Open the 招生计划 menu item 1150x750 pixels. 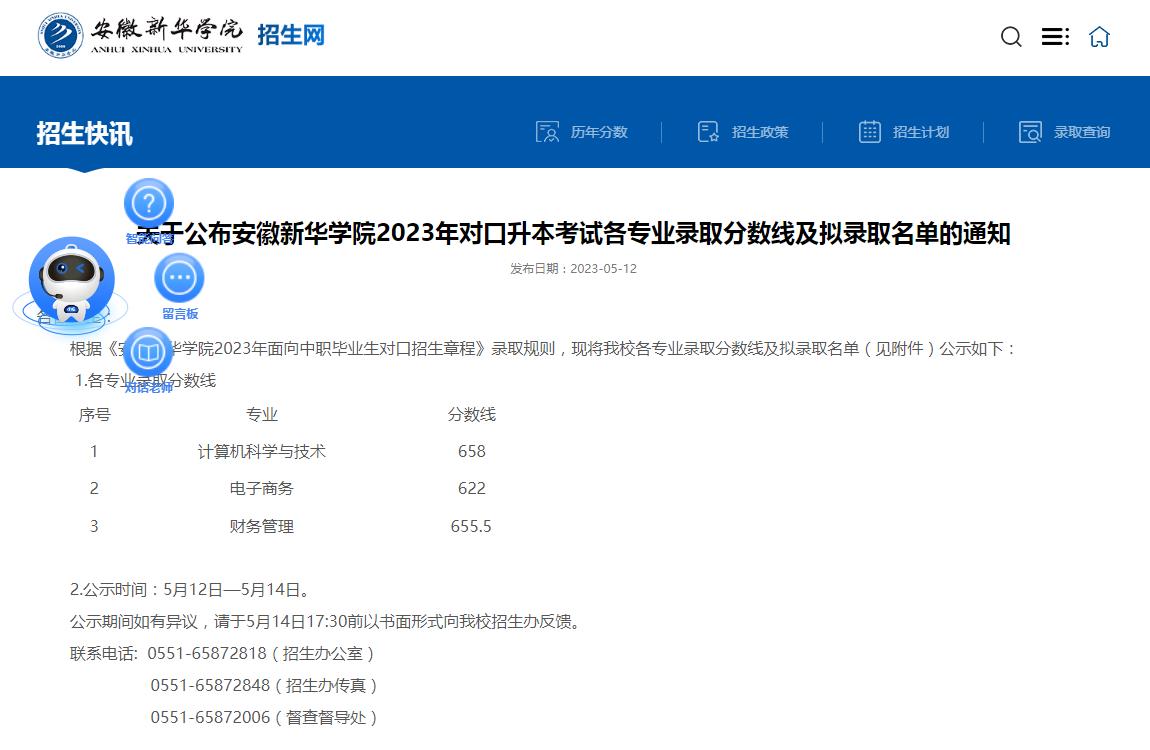(x=921, y=132)
